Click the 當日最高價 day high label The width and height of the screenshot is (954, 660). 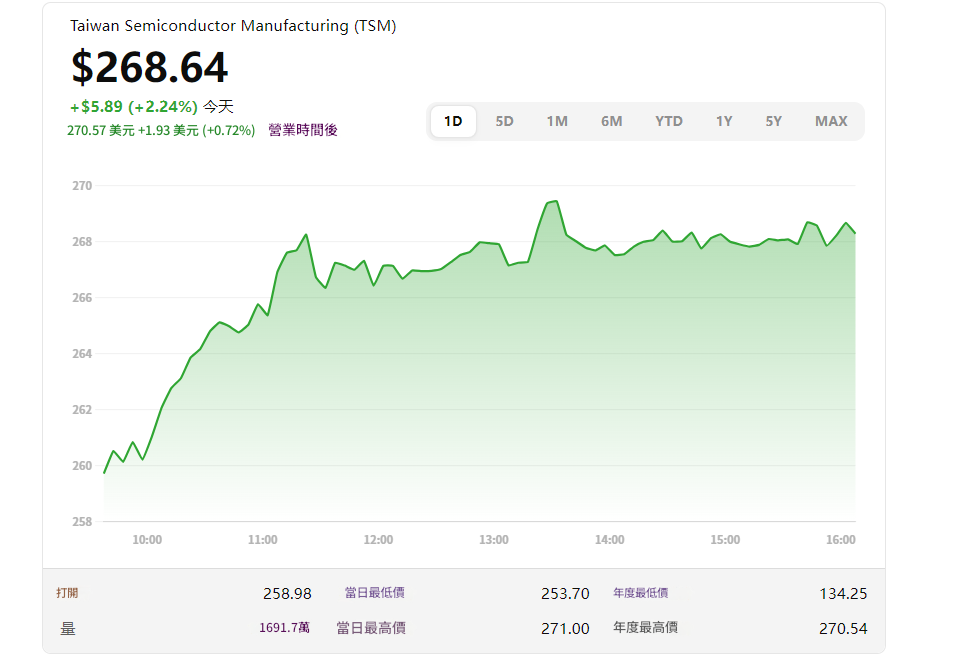pos(371,628)
